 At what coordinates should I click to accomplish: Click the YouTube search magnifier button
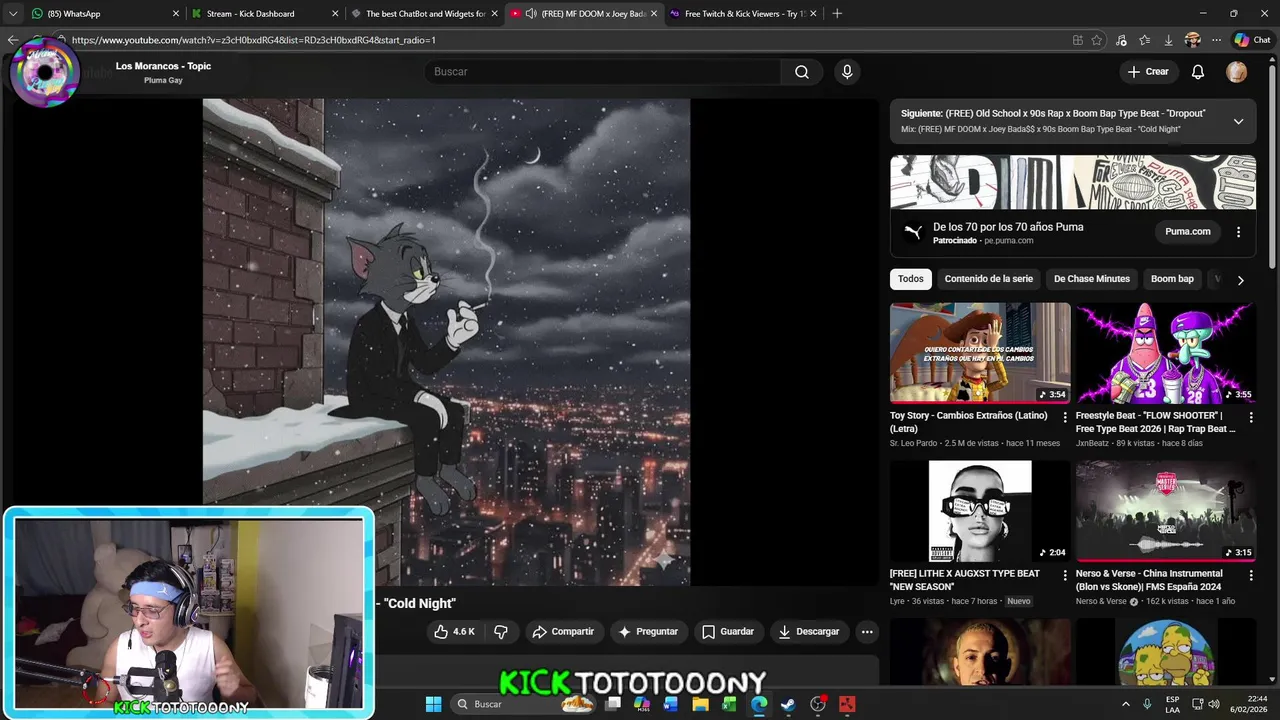[x=801, y=72]
